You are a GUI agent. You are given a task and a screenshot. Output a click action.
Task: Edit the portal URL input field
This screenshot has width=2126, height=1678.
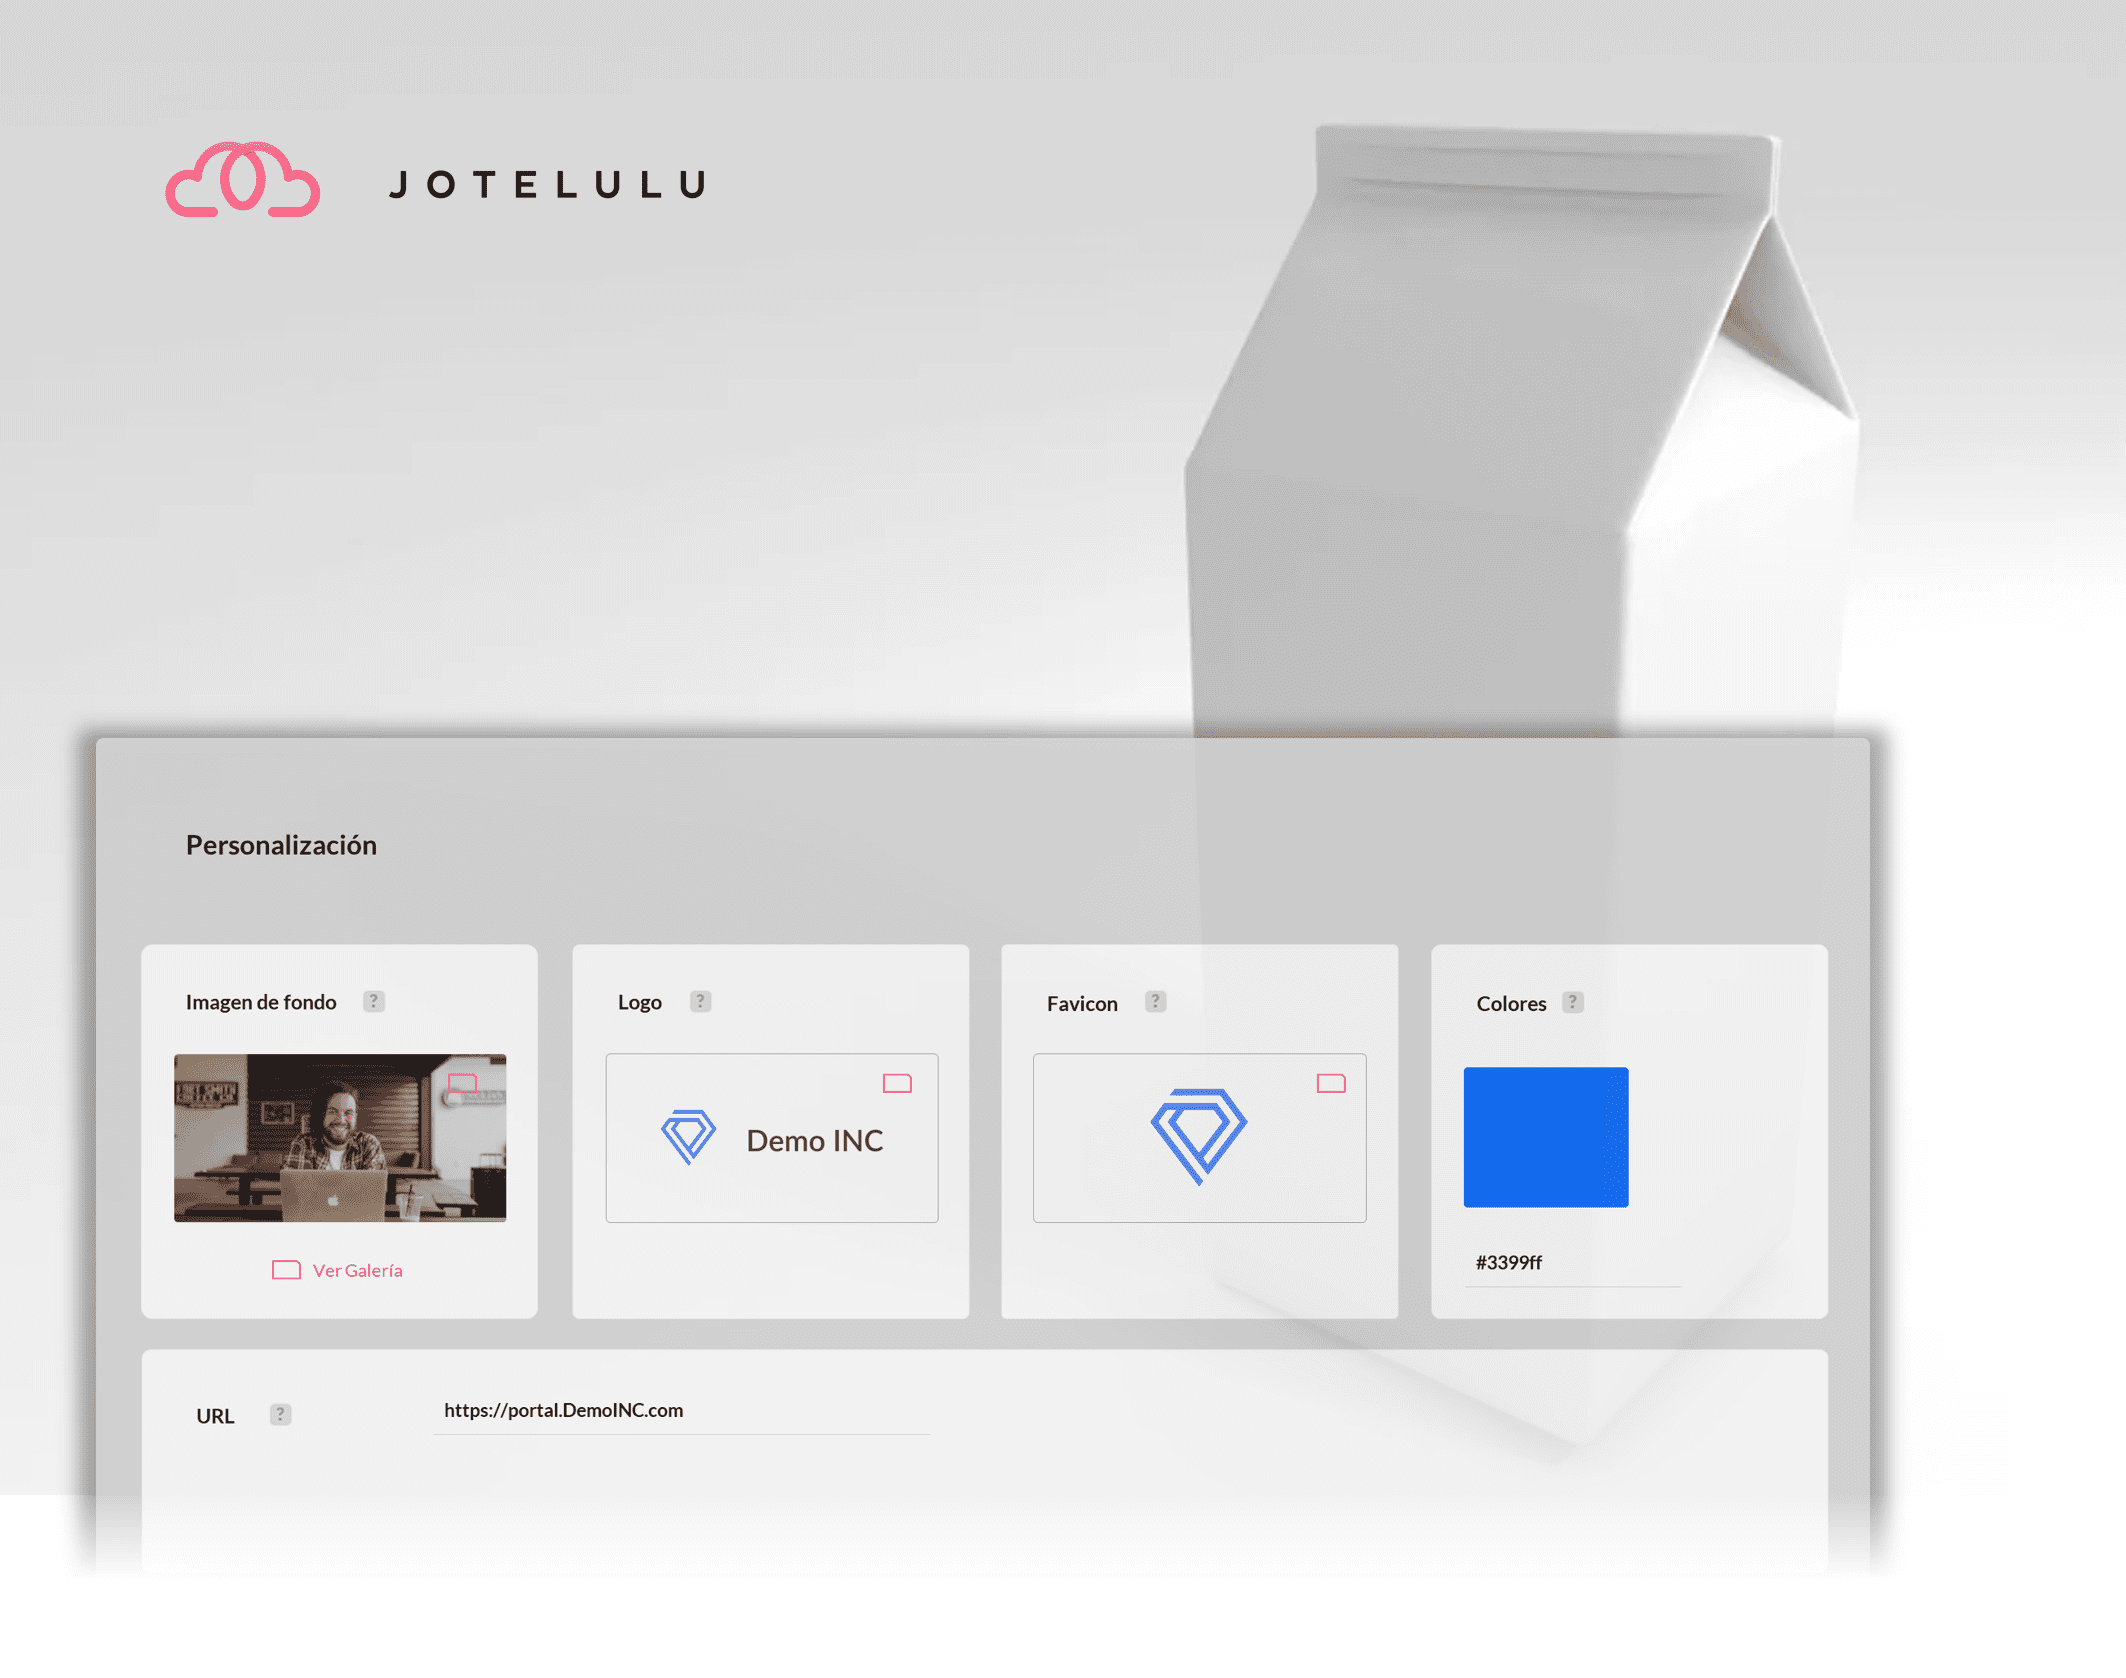[x=682, y=1411]
